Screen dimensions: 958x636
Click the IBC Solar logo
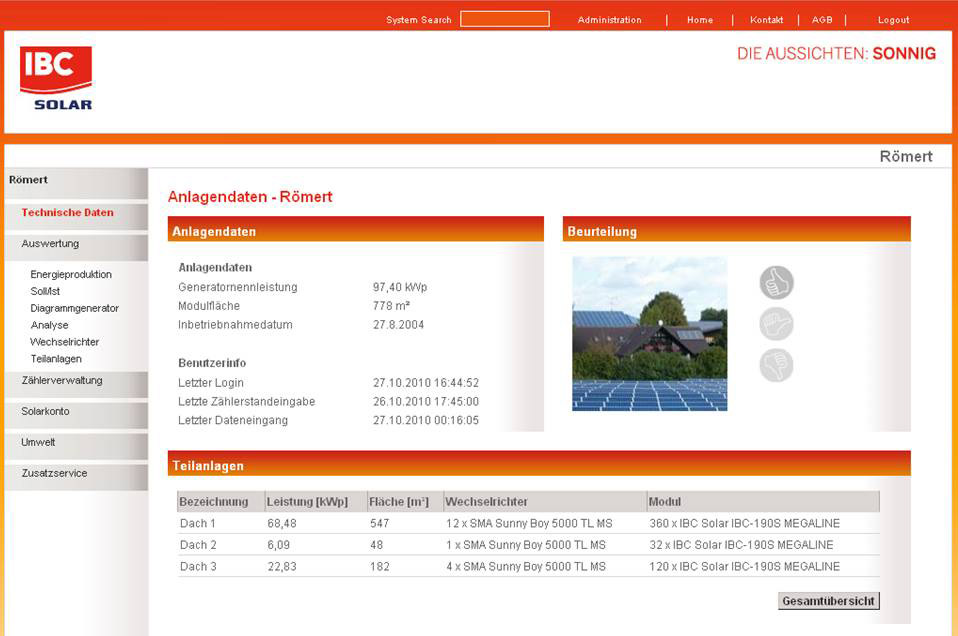tap(56, 78)
